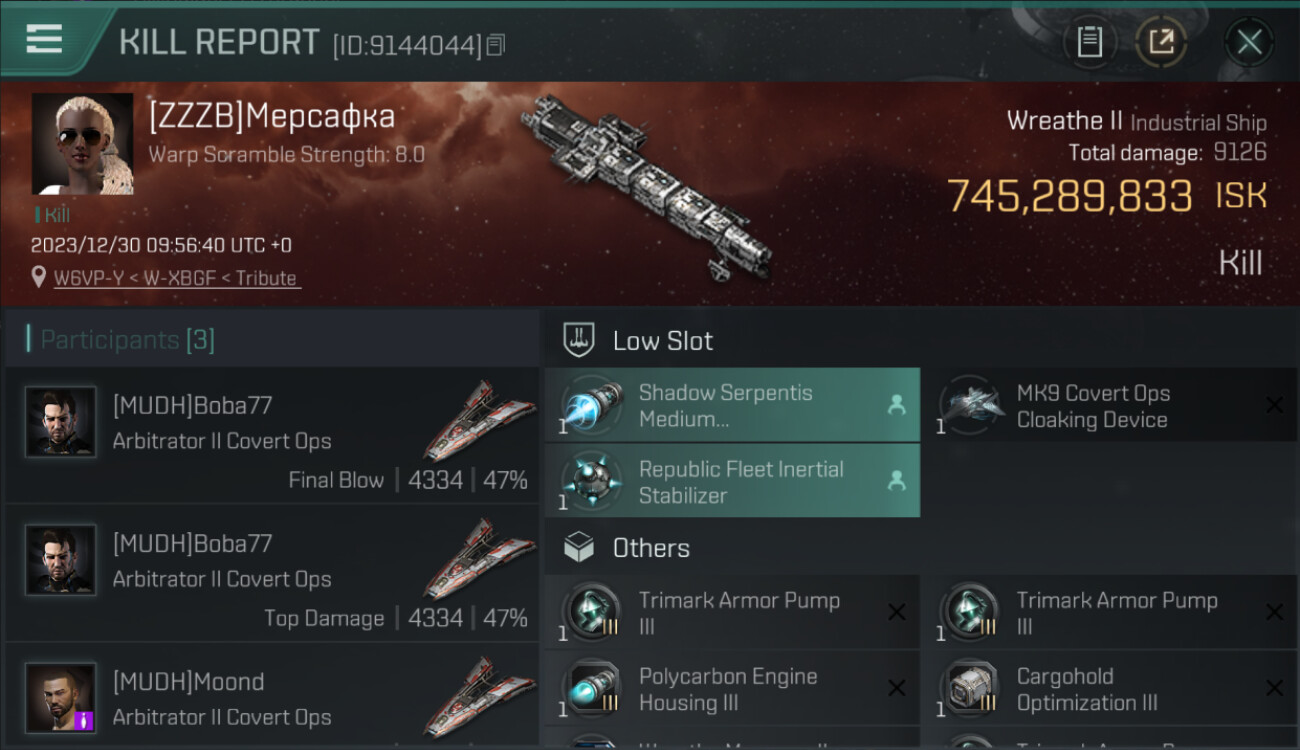The height and width of the screenshot is (750, 1300).
Task: Select Boba77 Top Damage participant entry
Action: tap(272, 573)
